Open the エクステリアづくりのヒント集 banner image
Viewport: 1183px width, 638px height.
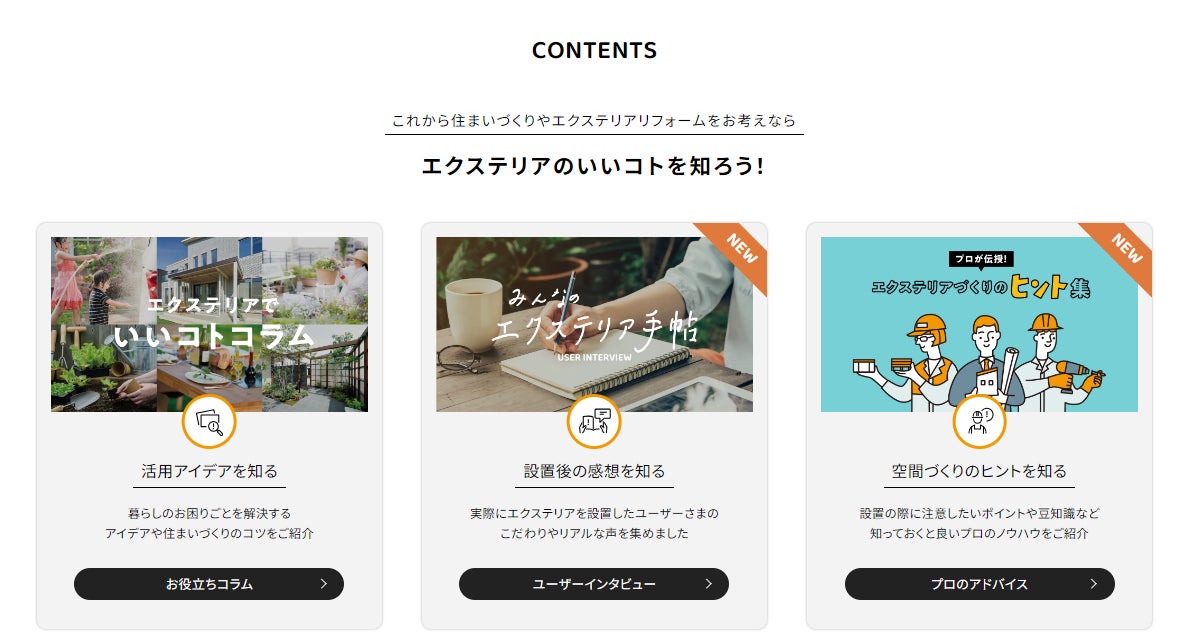click(x=979, y=324)
